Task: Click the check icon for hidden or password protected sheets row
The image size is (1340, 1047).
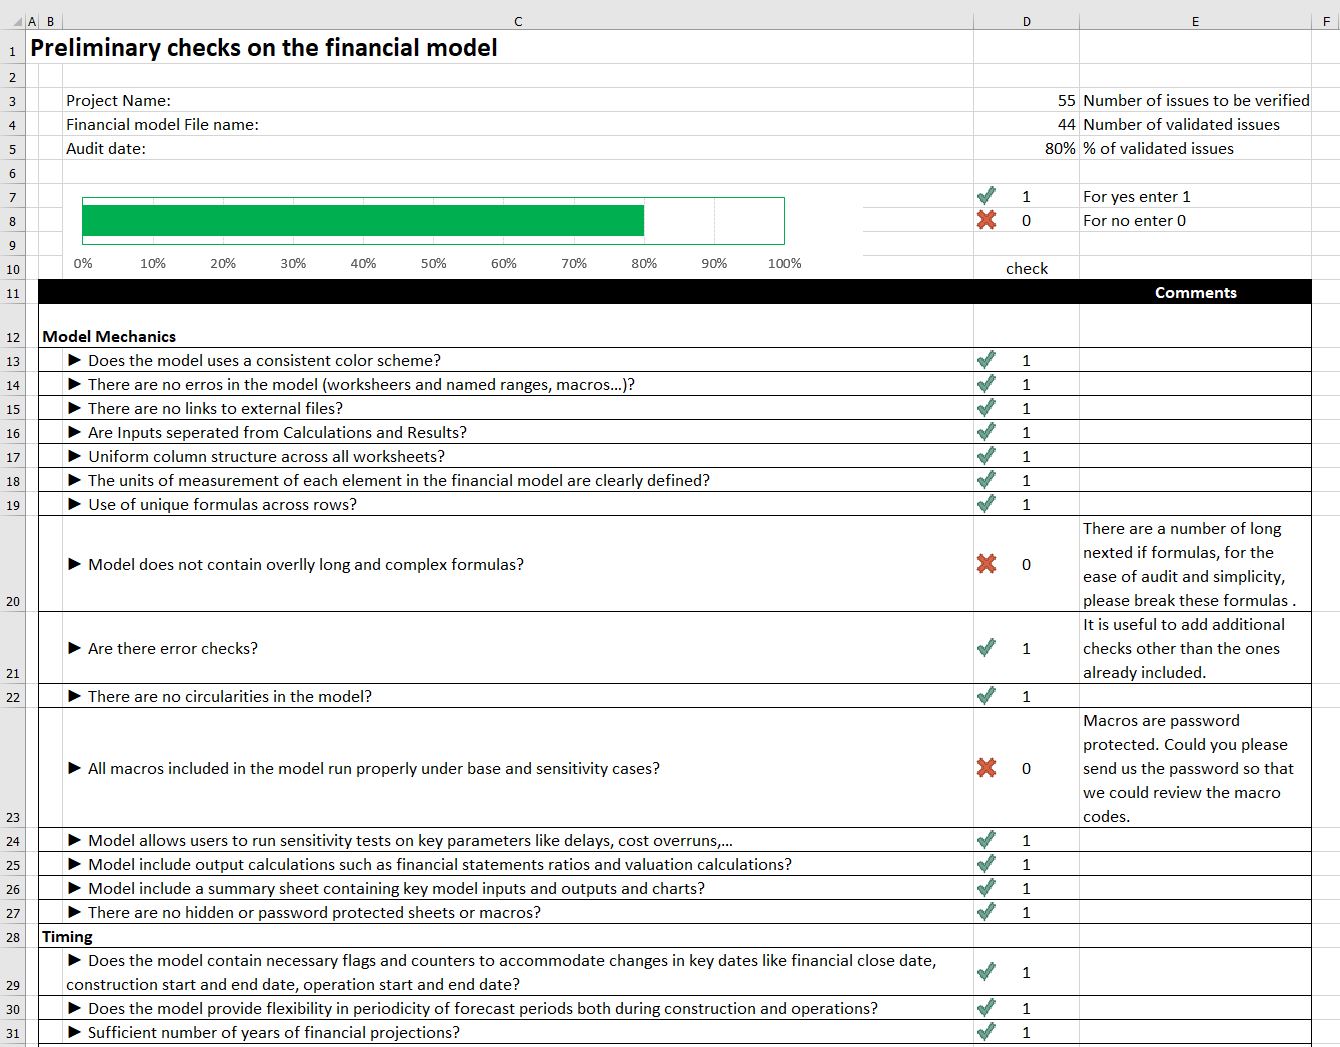Action: pos(986,911)
